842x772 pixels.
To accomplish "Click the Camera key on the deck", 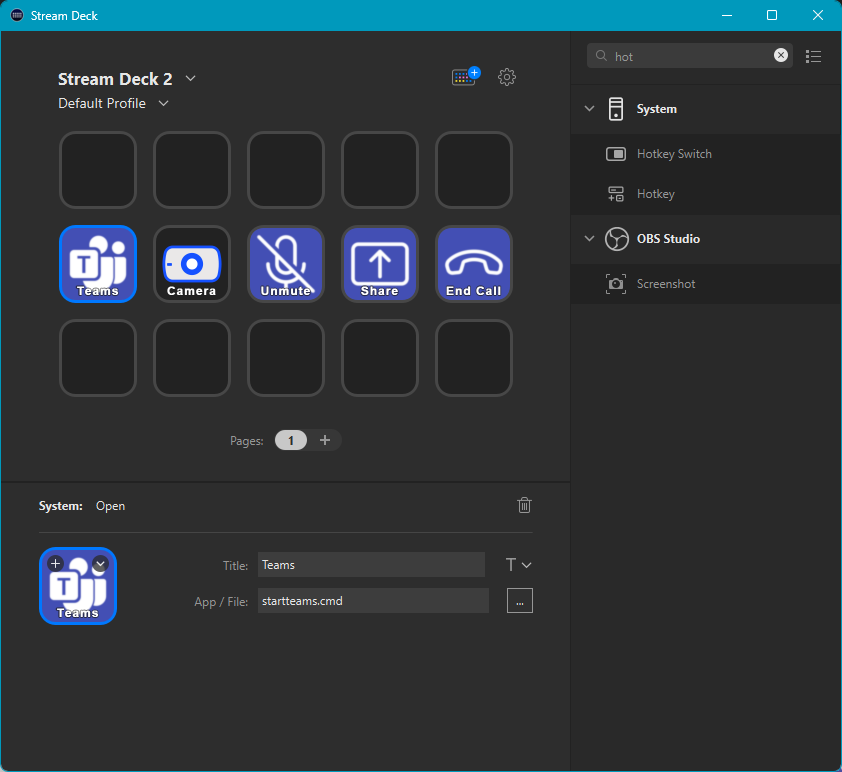I will tap(191, 264).
